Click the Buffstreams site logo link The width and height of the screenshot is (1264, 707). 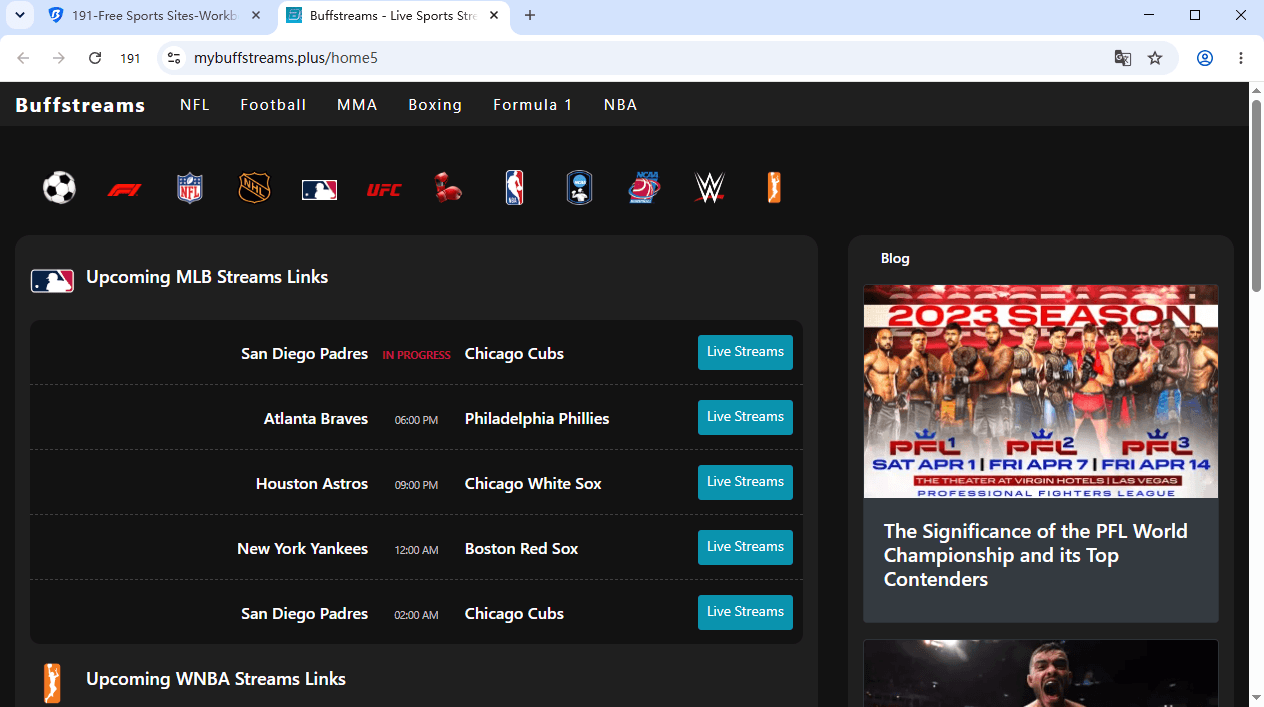80,105
